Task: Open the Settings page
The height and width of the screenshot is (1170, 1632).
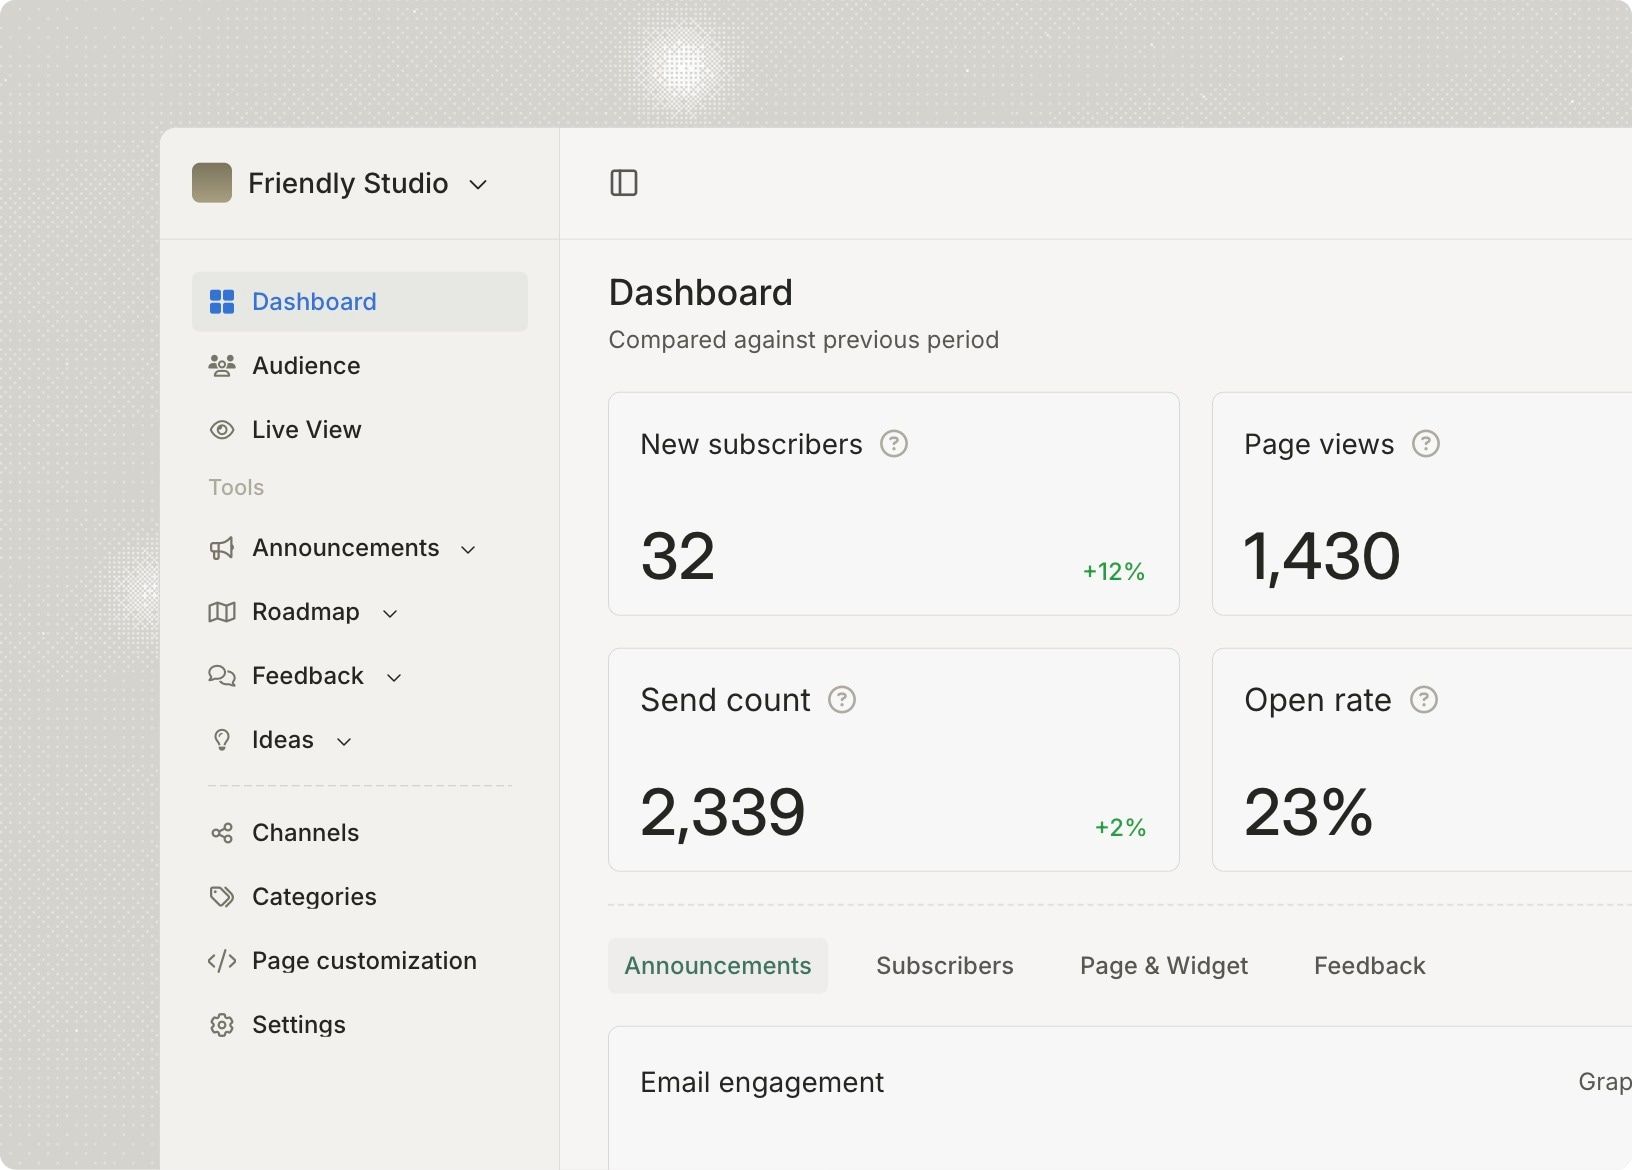Action: tap(299, 1025)
